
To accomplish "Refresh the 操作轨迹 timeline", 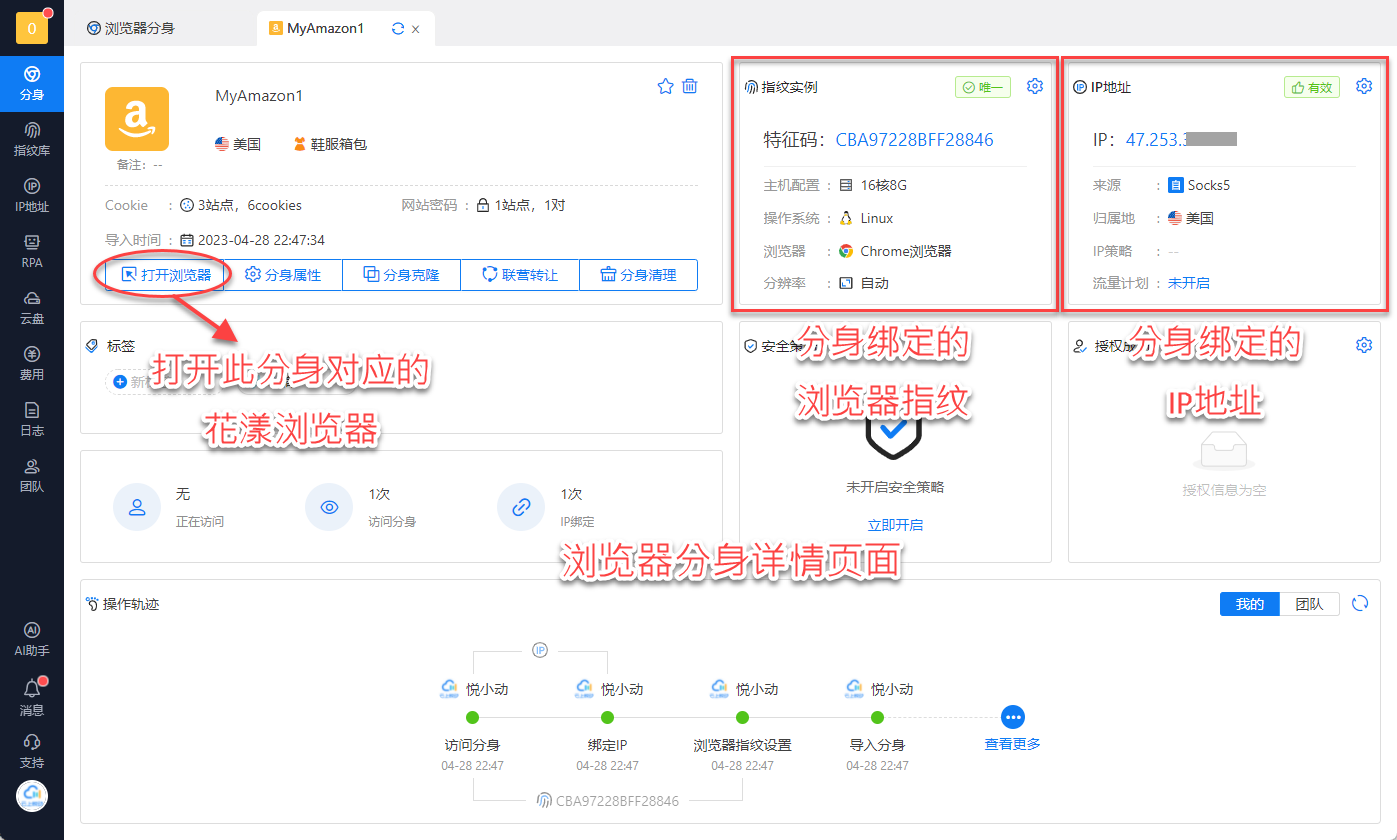I will pos(1360,603).
